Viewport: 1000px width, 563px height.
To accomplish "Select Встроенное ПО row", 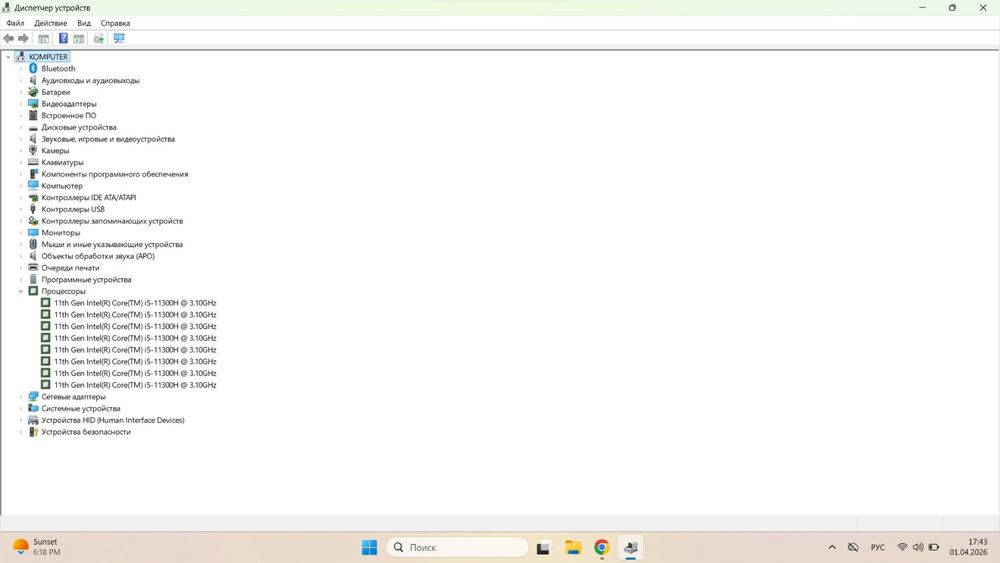I will pos(68,115).
